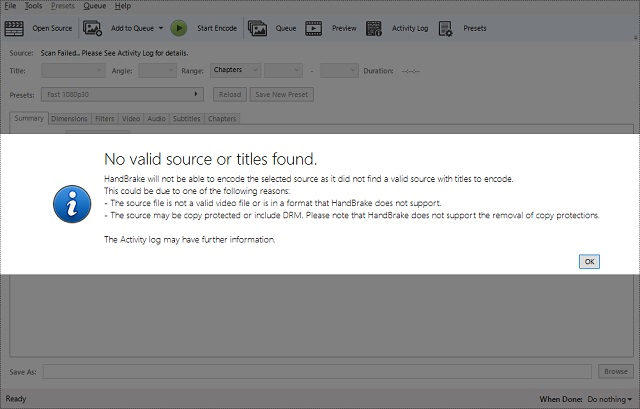Click the Start Encode label
Image resolution: width=640 pixels, height=409 pixels.
217,28
